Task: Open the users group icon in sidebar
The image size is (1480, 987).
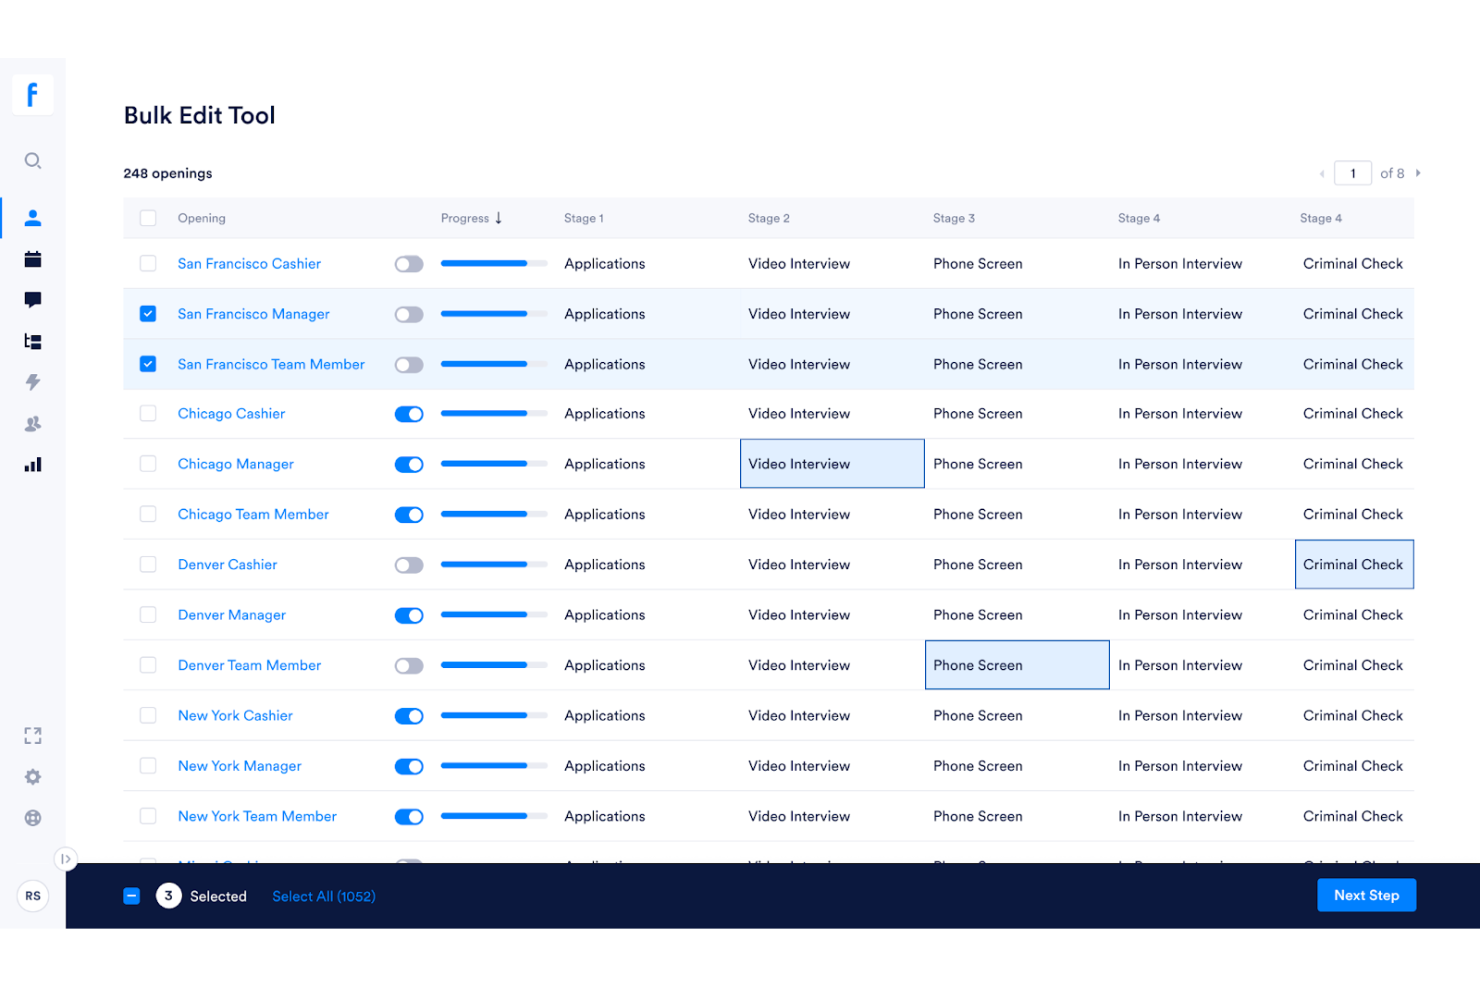Action: [33, 424]
